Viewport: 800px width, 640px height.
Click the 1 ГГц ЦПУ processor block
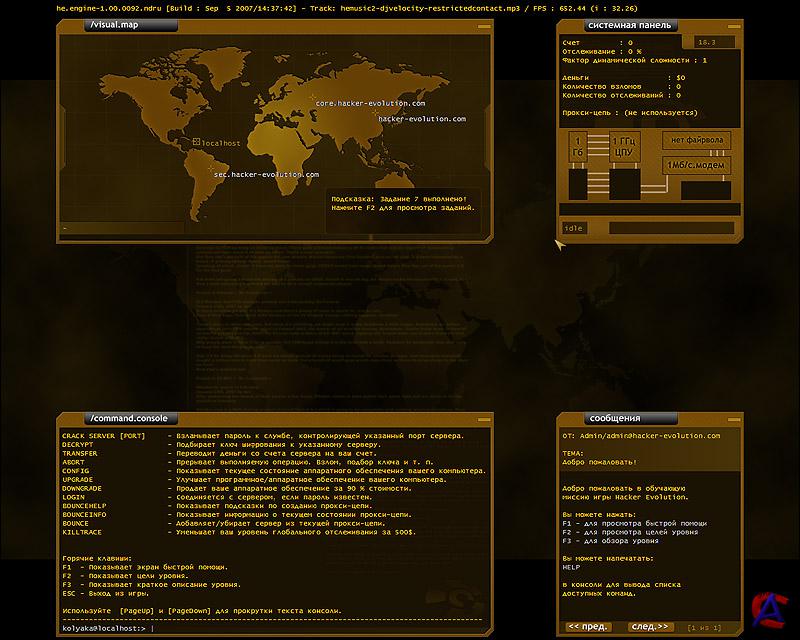pyautogui.click(x=624, y=147)
